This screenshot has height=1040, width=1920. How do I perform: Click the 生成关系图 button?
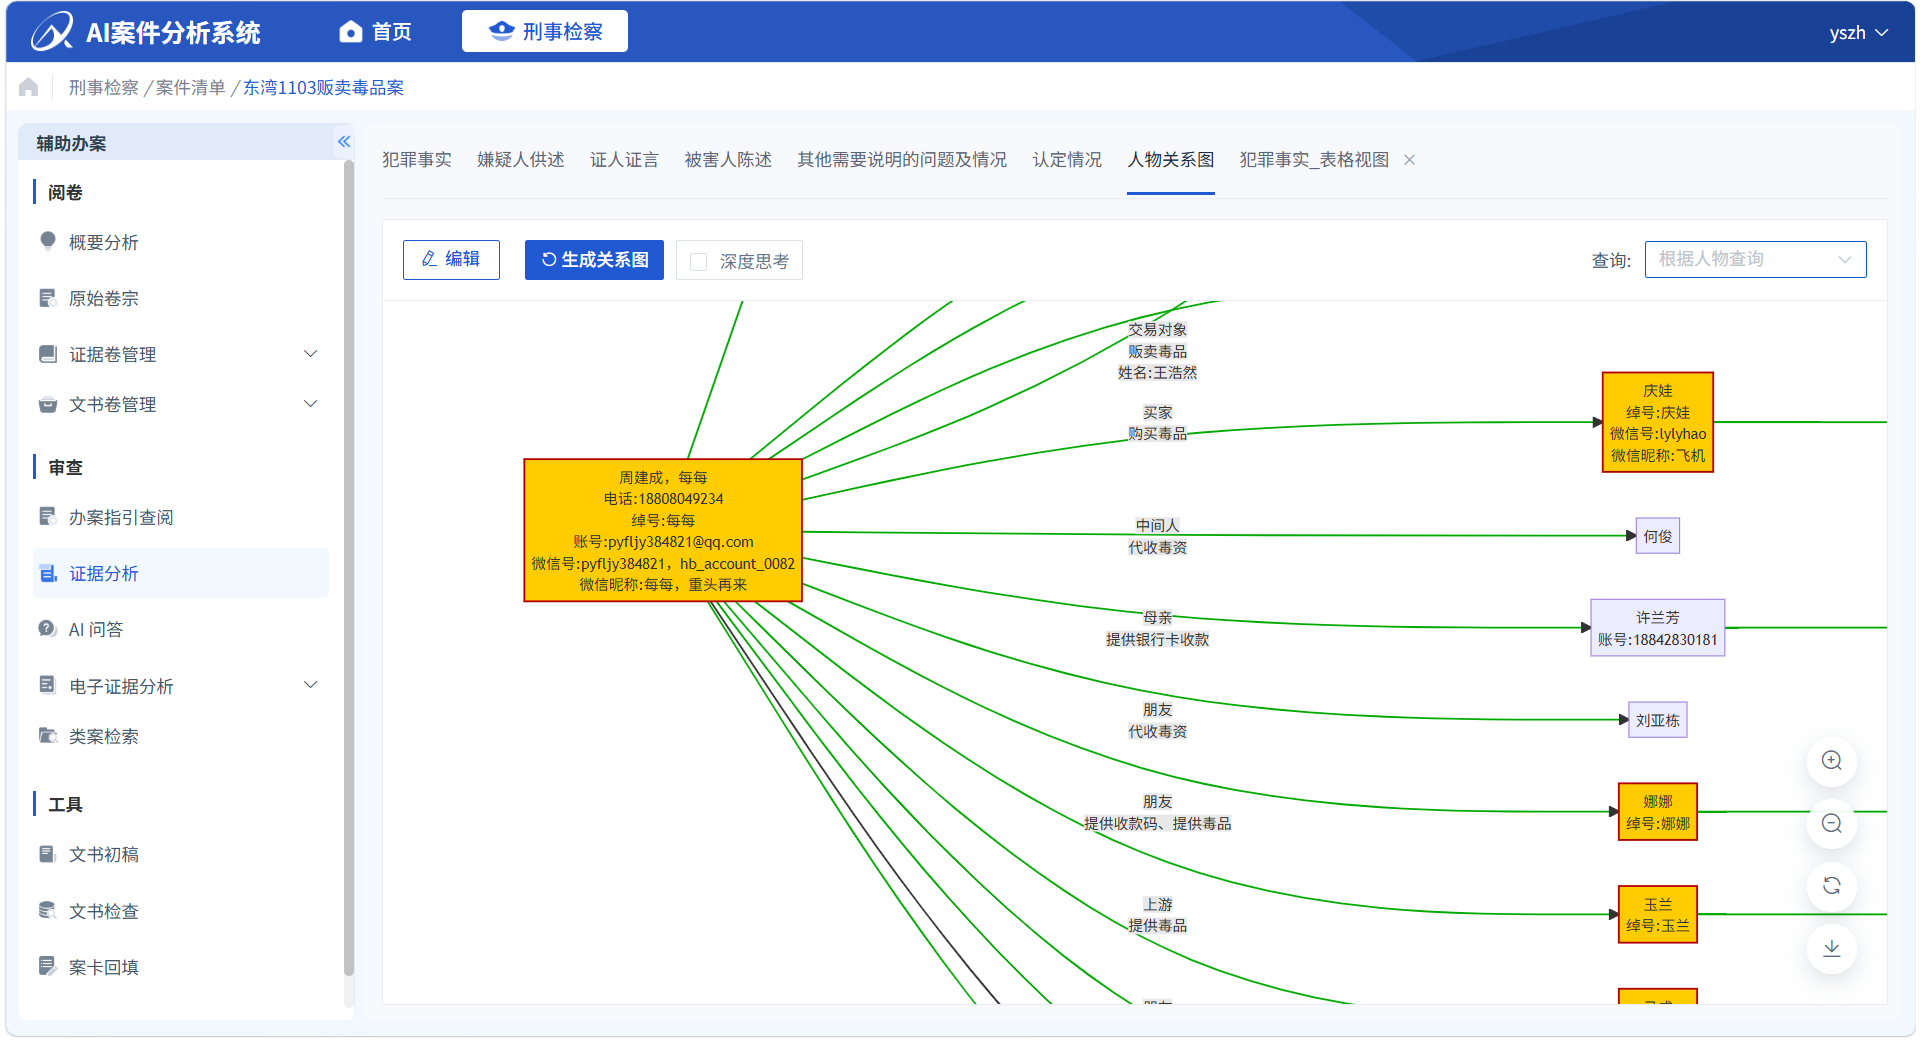pos(594,260)
